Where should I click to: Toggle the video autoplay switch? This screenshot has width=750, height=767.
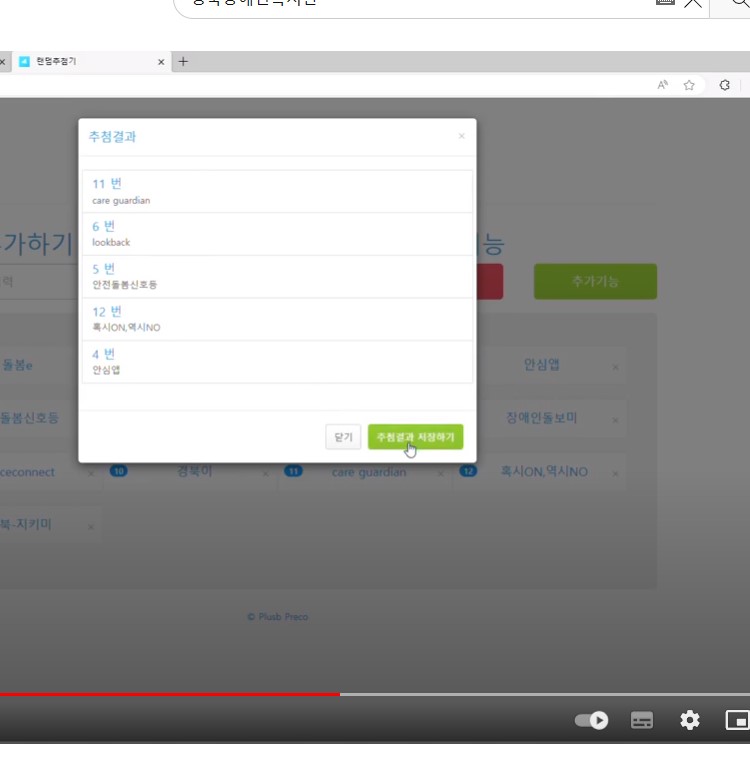click(591, 720)
